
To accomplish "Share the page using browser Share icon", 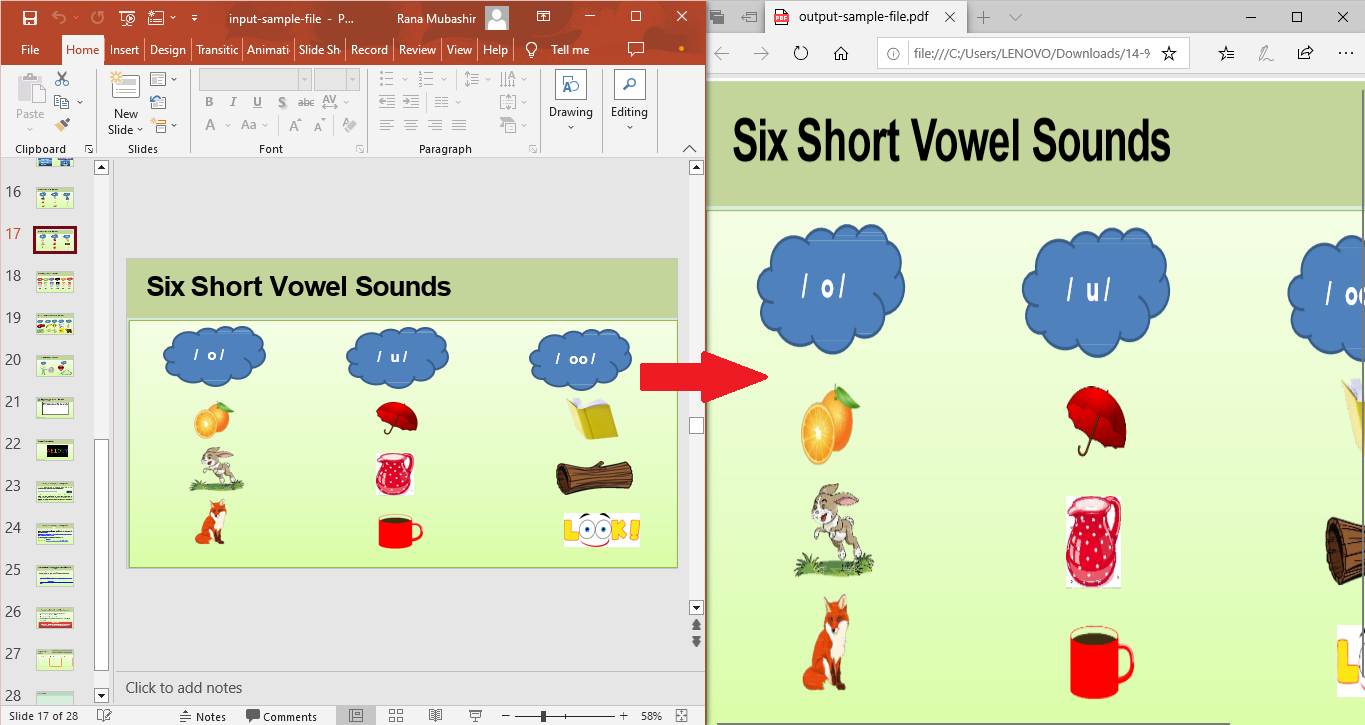I will pos(1305,53).
